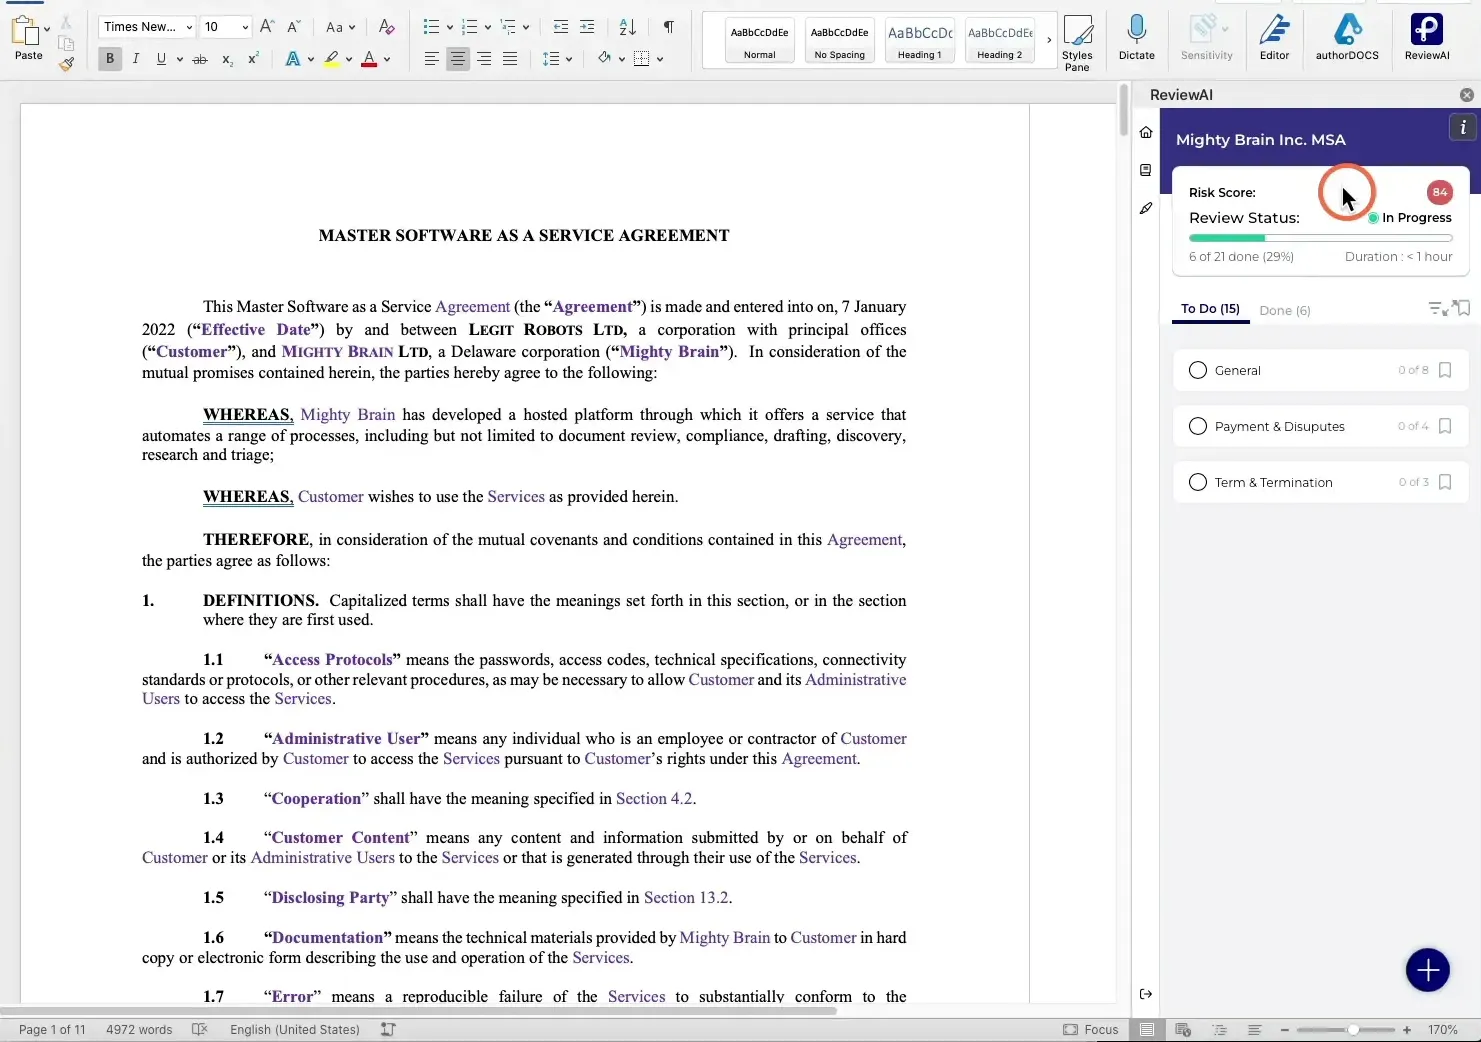Open the pen icon in ReviewAI sidebar
1481x1042 pixels.
1146,208
